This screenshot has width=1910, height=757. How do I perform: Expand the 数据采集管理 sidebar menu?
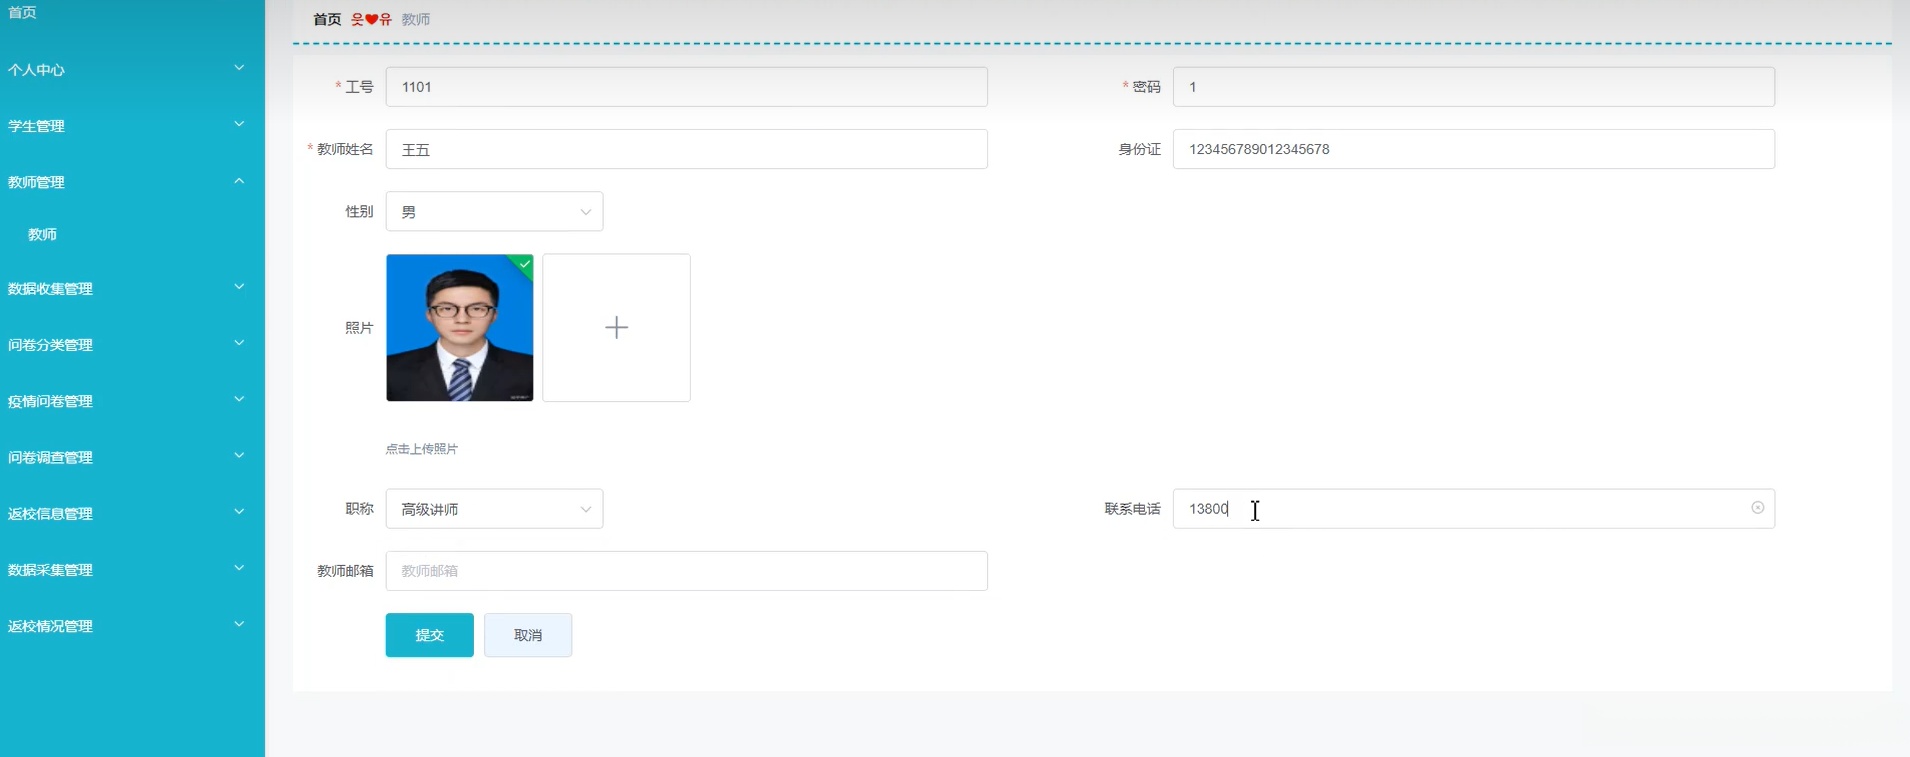132,569
